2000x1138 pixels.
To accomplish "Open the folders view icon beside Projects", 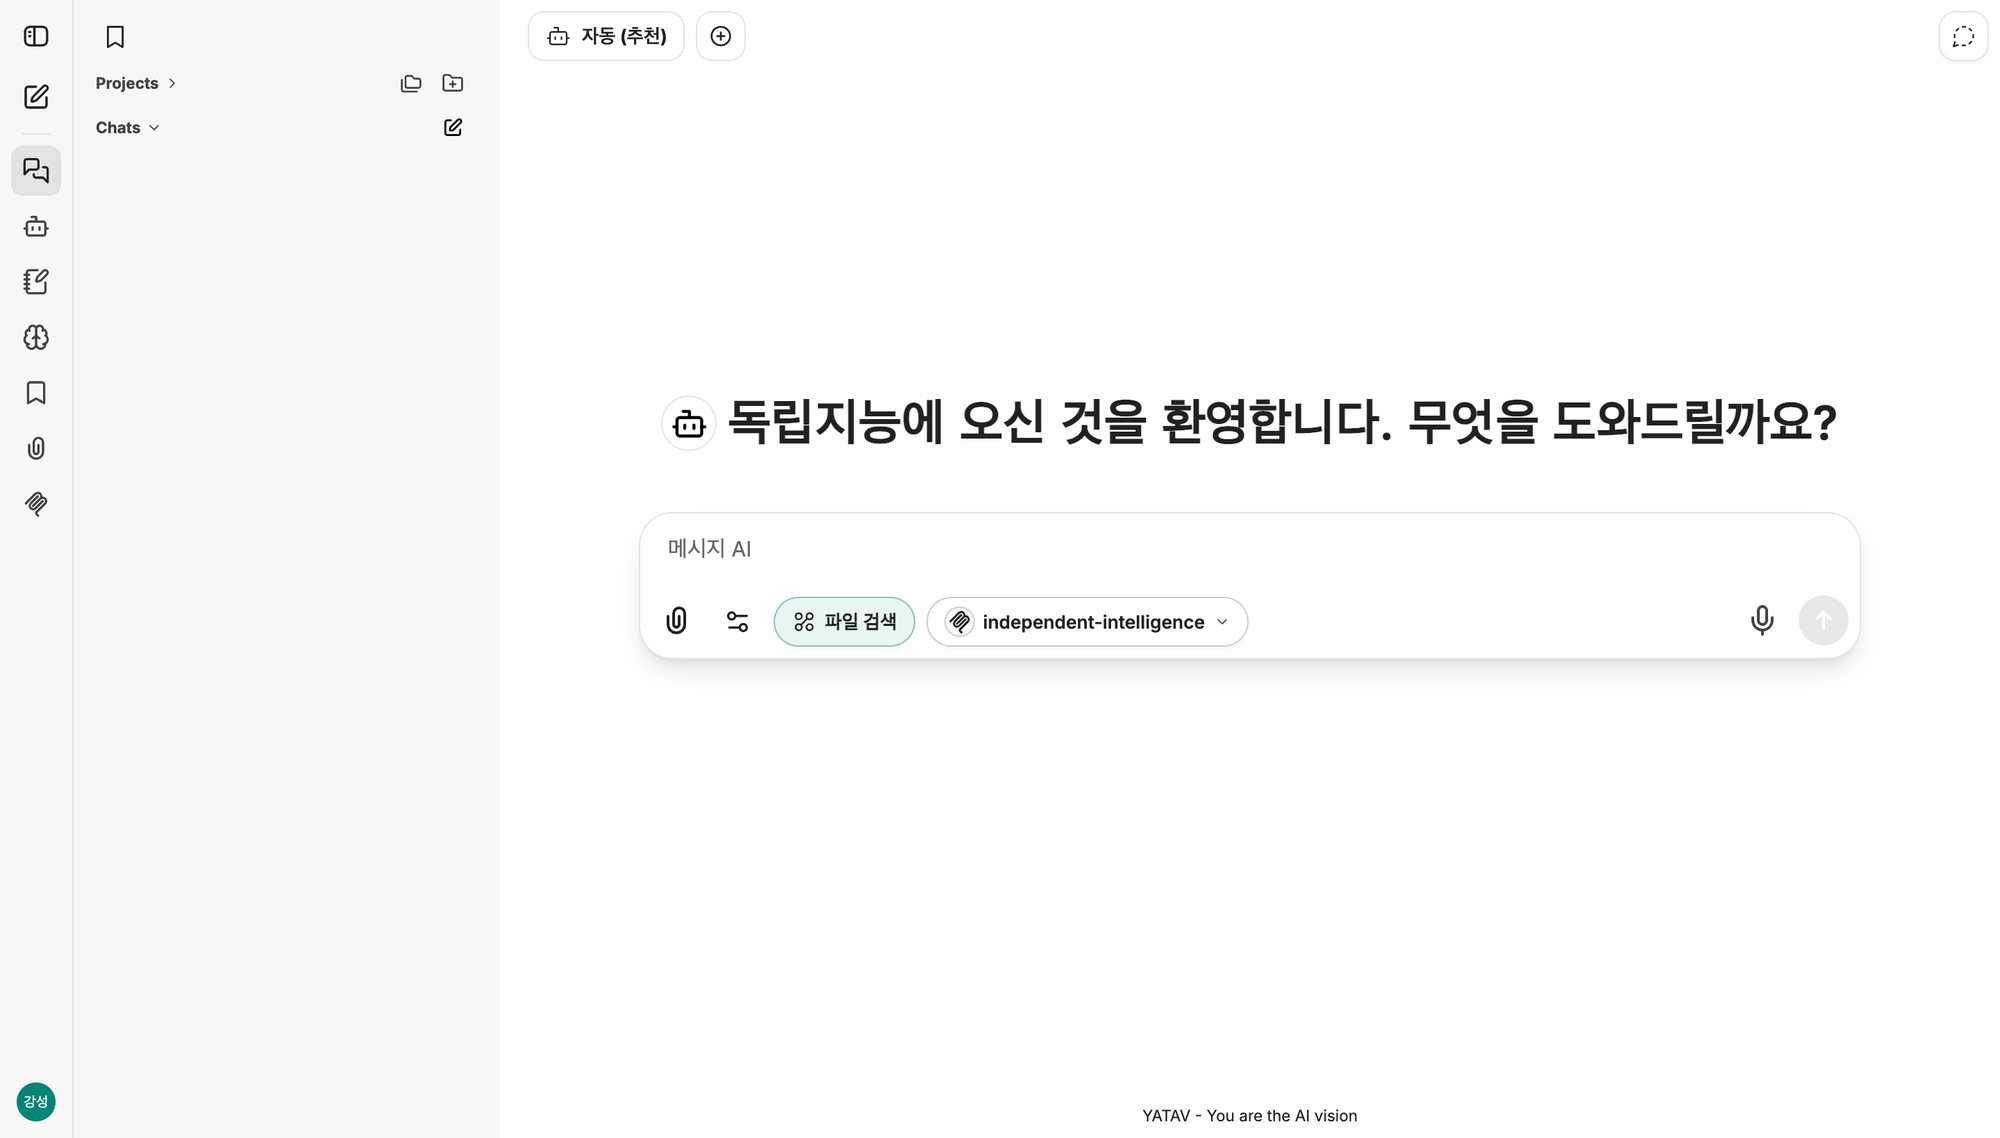I will pos(411,83).
